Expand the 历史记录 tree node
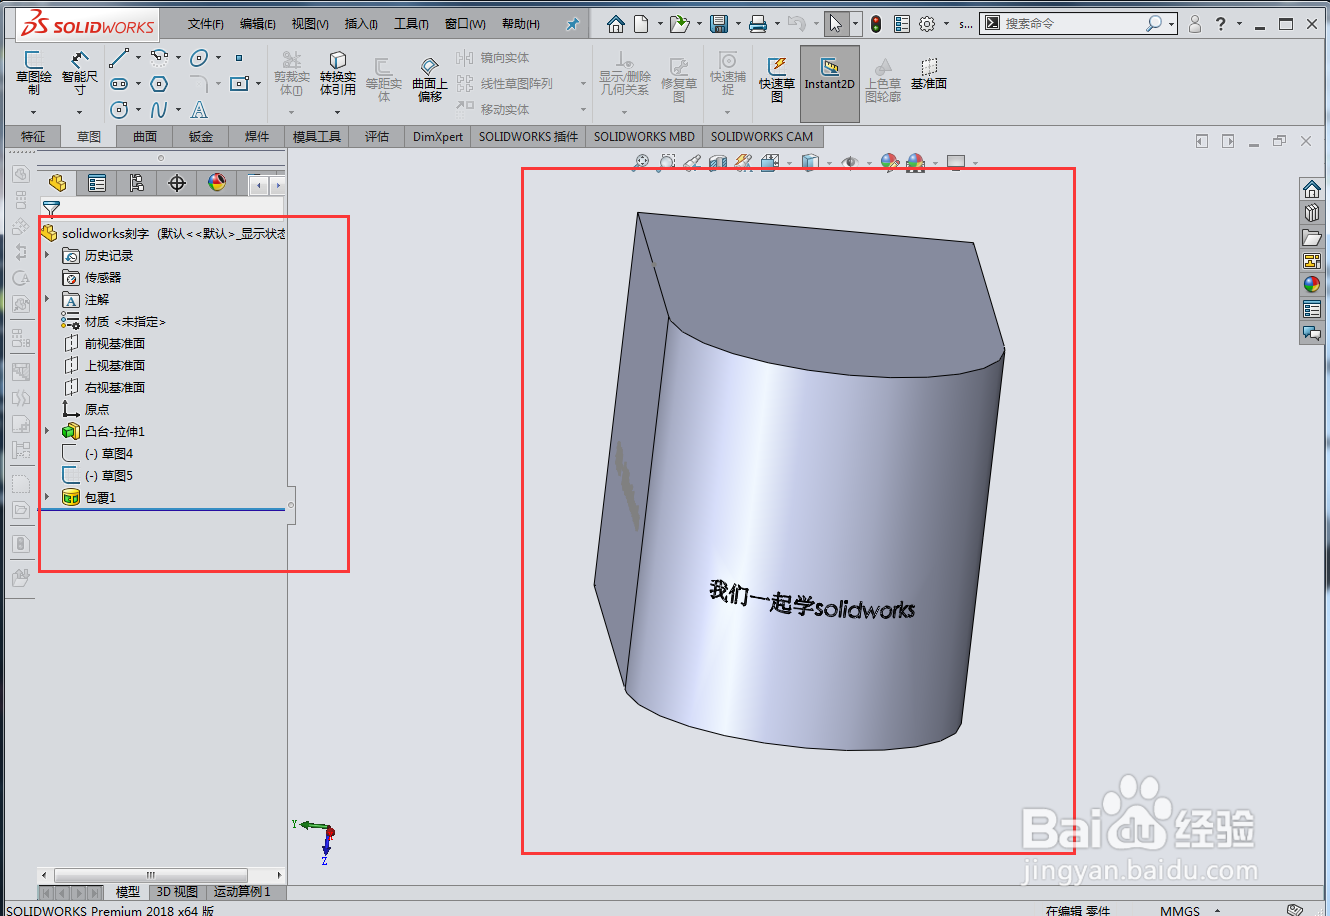The height and width of the screenshot is (916, 1330). point(47,255)
